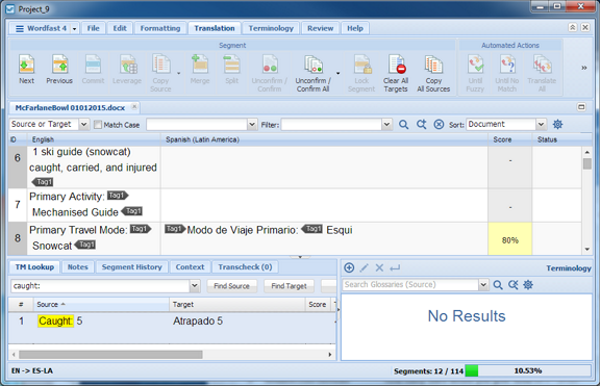The height and width of the screenshot is (386, 600).
Task: Switch to the Terminology ribbon tab
Action: tap(271, 28)
